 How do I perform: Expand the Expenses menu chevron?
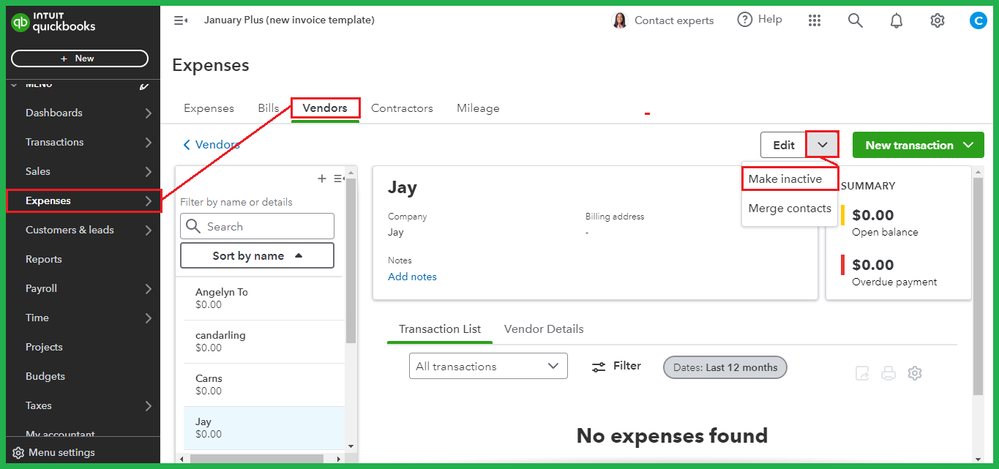[x=148, y=201]
